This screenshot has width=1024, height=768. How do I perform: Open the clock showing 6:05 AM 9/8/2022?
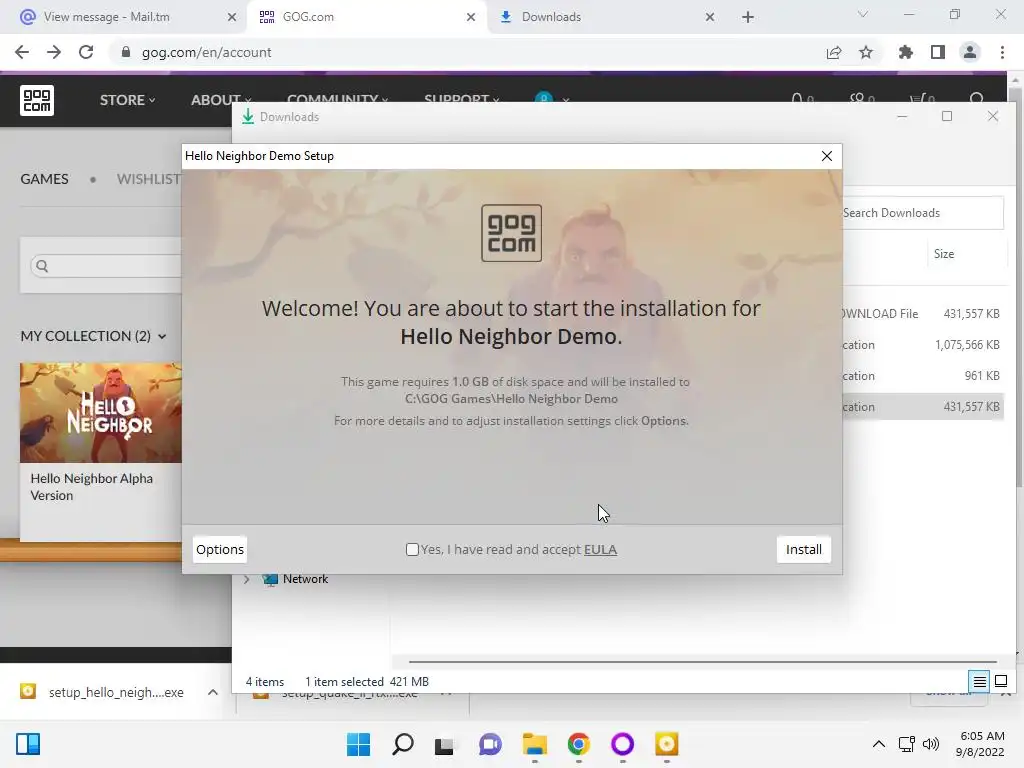tap(980, 744)
